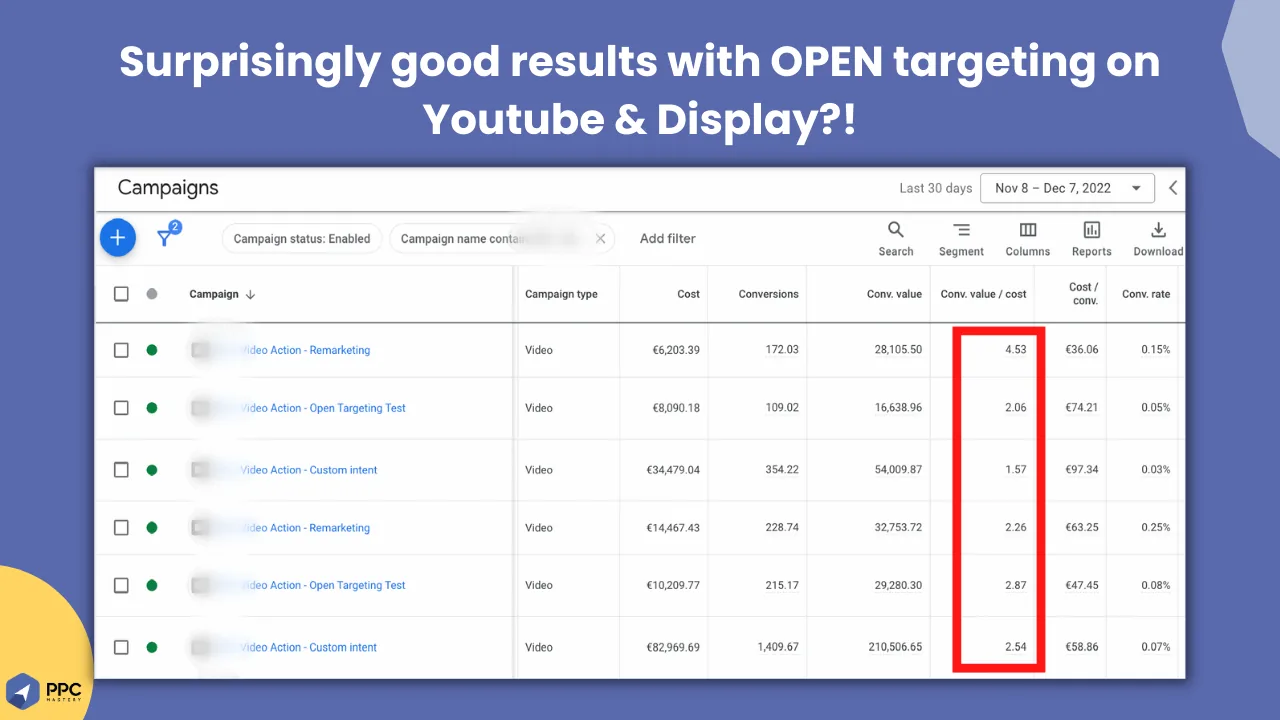Click the green status dot in the €10,209.77 row
The width and height of the screenshot is (1280, 720).
152,586
